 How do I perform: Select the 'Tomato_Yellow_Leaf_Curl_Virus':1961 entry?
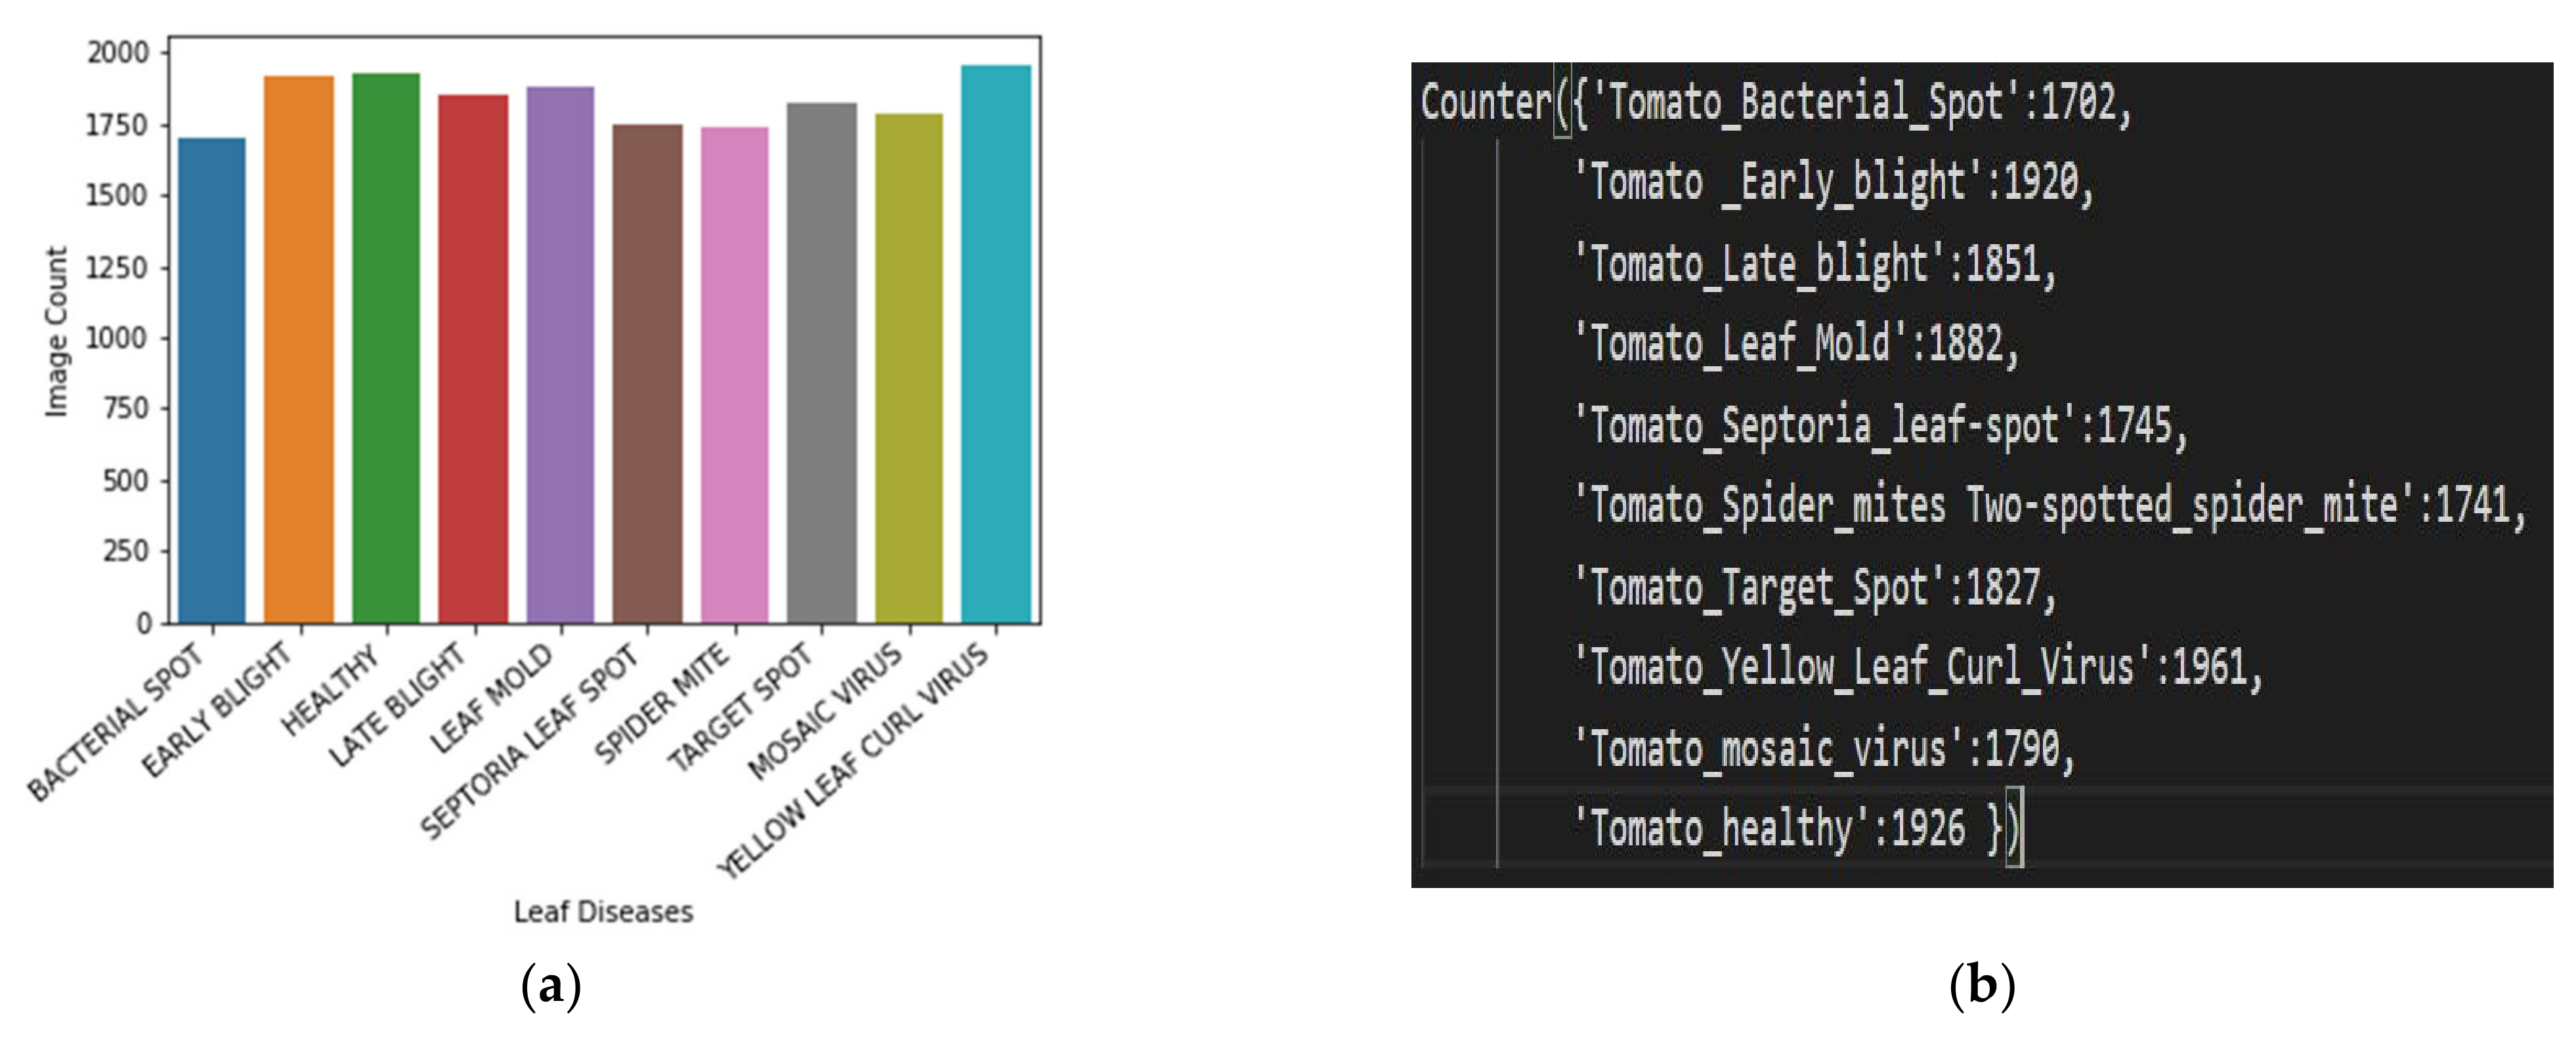[1916, 667]
